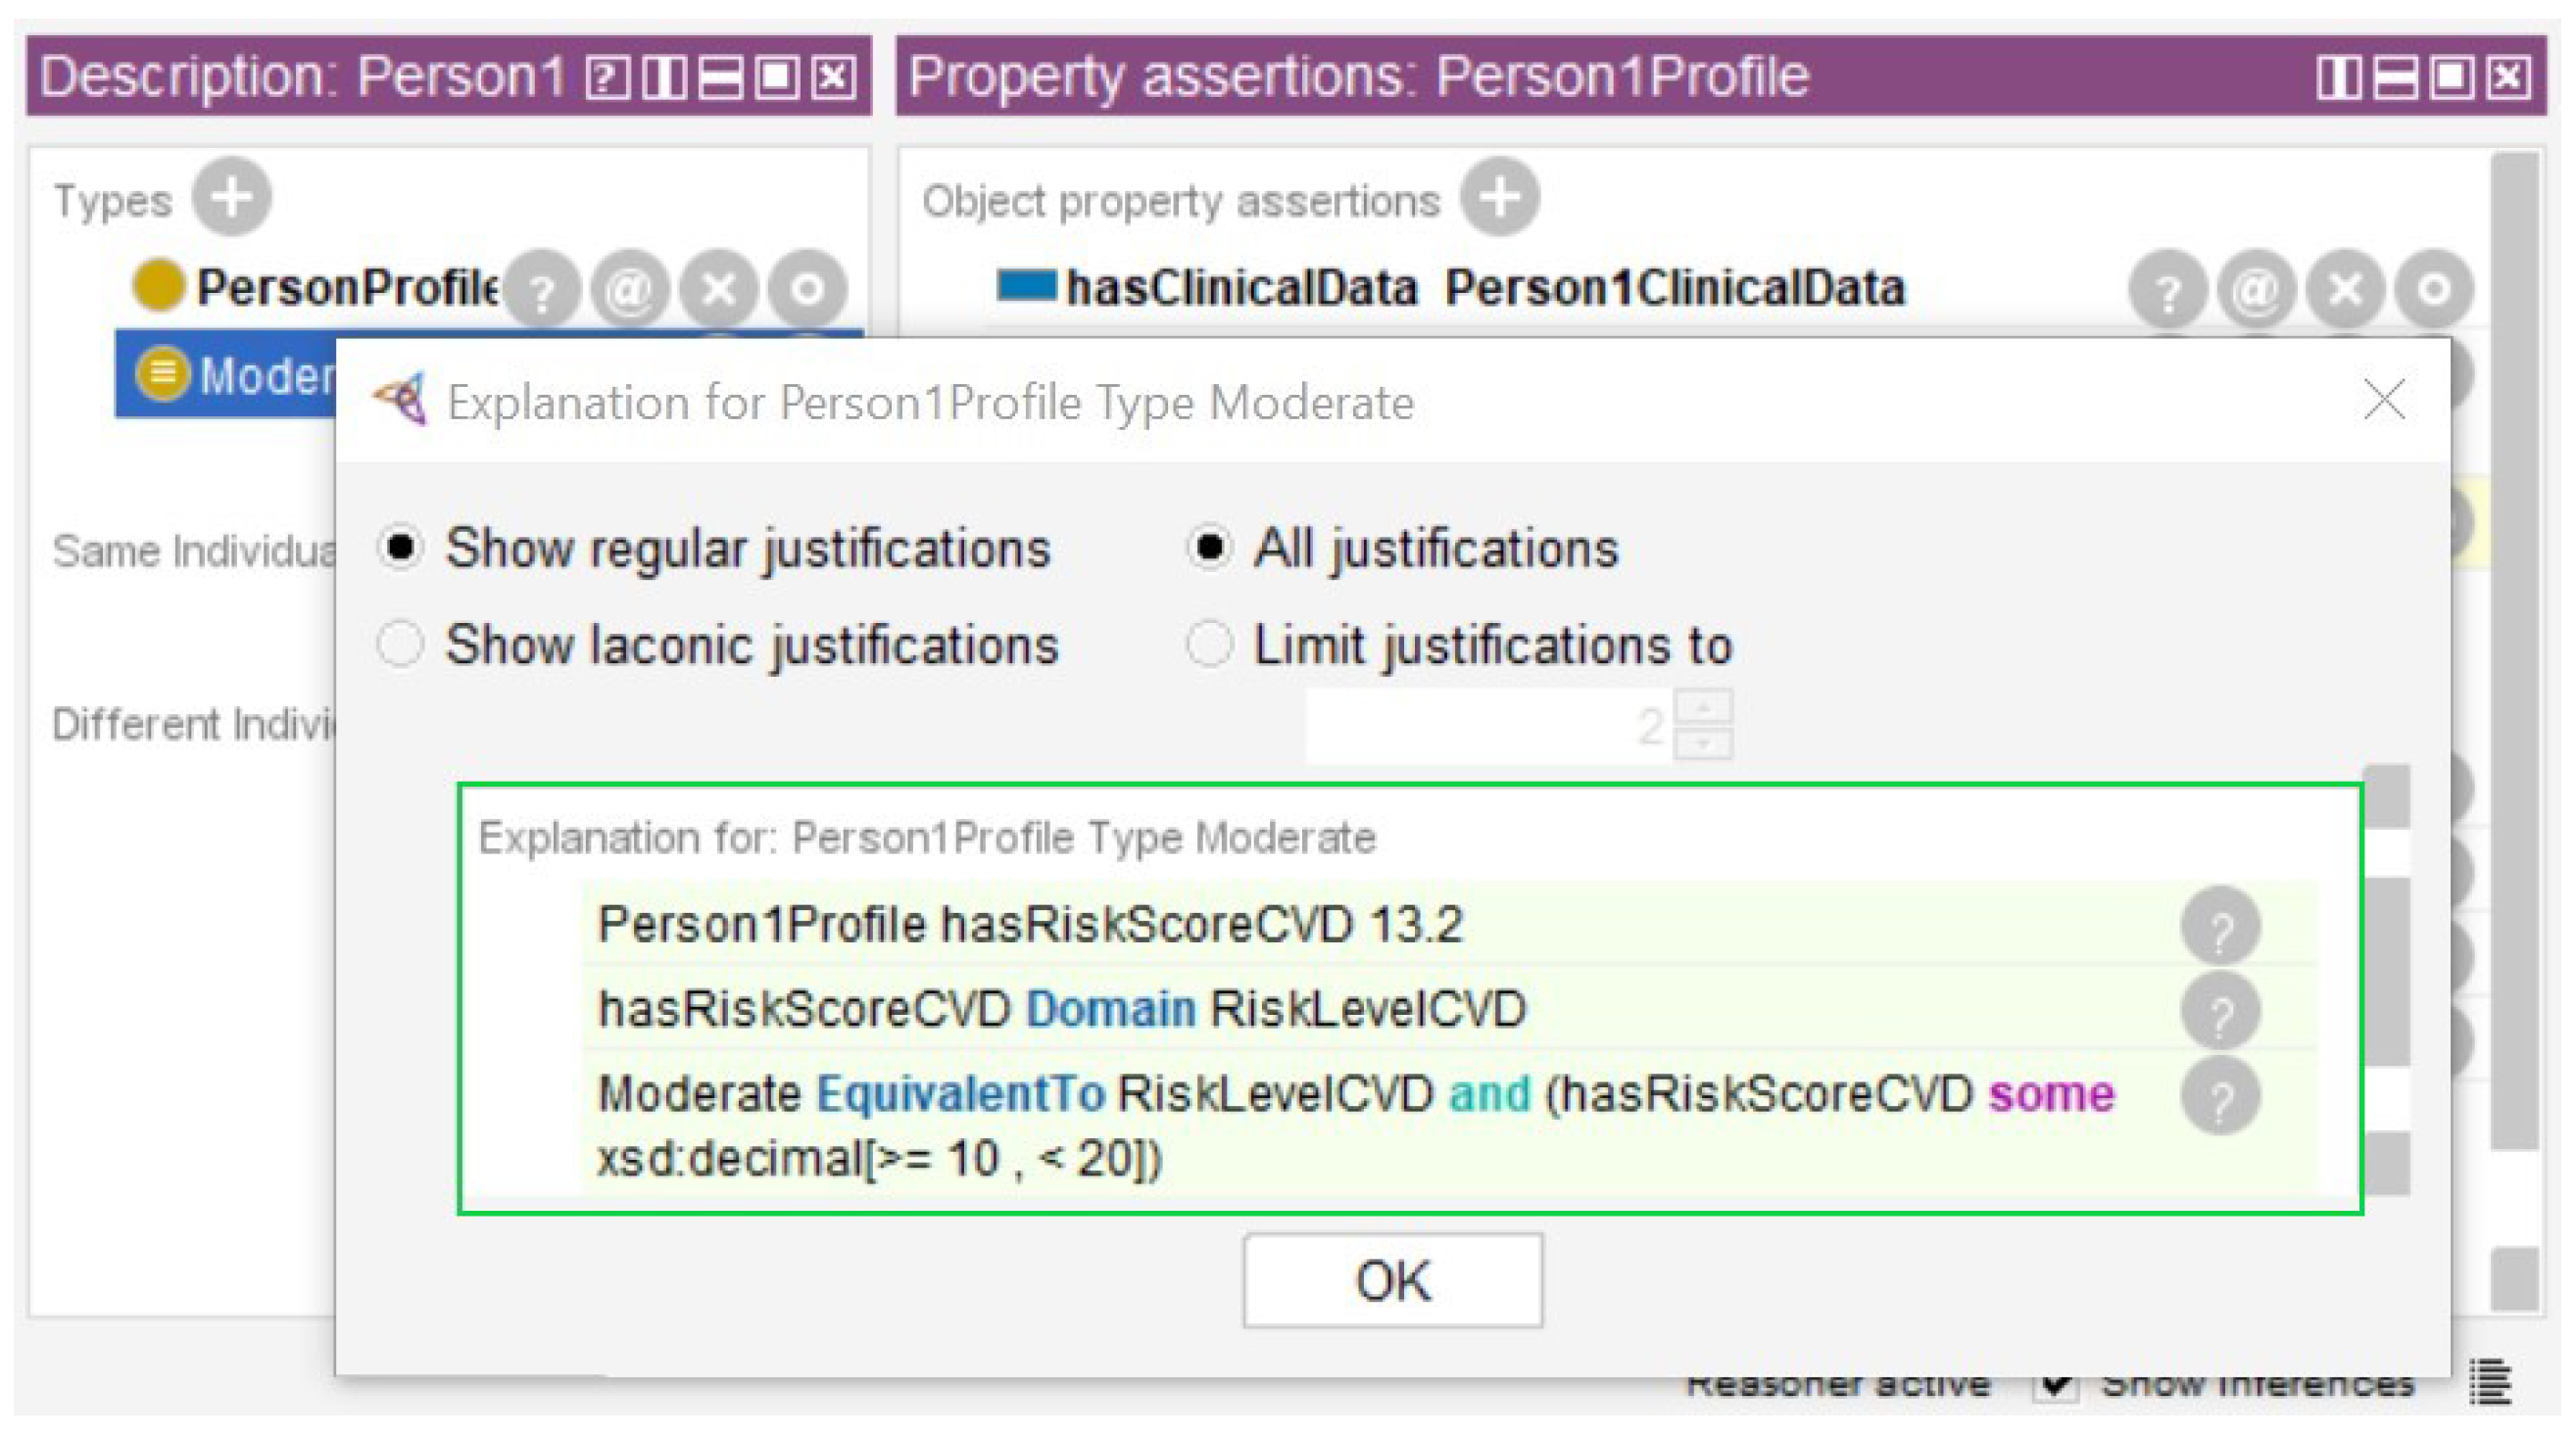Image resolution: width=2576 pixels, height=1439 pixels.
Task: Explain the Moderate EquivalentTo axiom
Action: [x=2220, y=1097]
